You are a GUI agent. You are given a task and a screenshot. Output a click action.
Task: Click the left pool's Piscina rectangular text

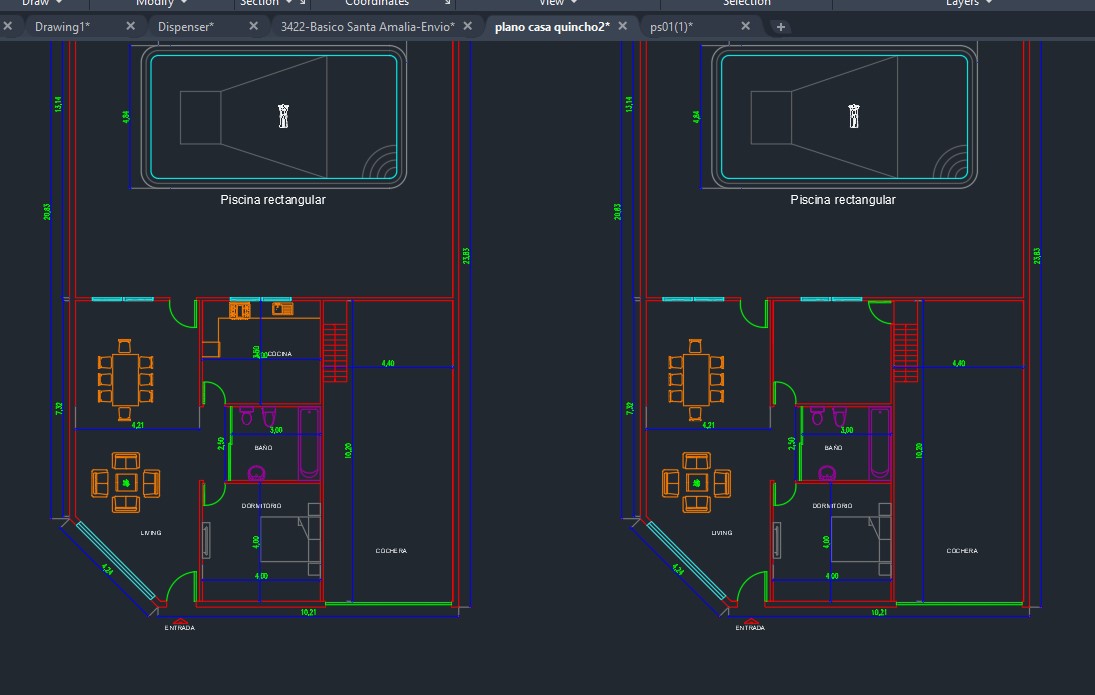273,200
